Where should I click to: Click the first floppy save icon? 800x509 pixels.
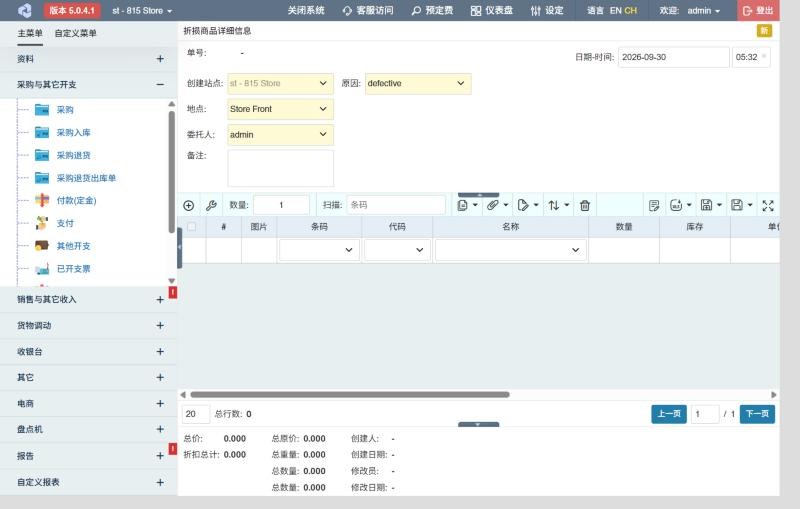(x=707, y=205)
